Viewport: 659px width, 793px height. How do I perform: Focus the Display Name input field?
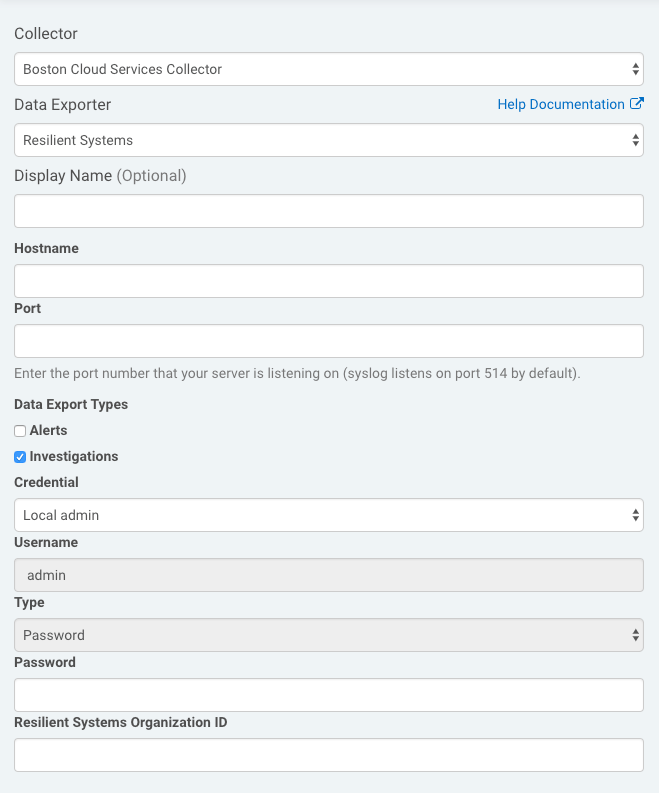pos(329,211)
